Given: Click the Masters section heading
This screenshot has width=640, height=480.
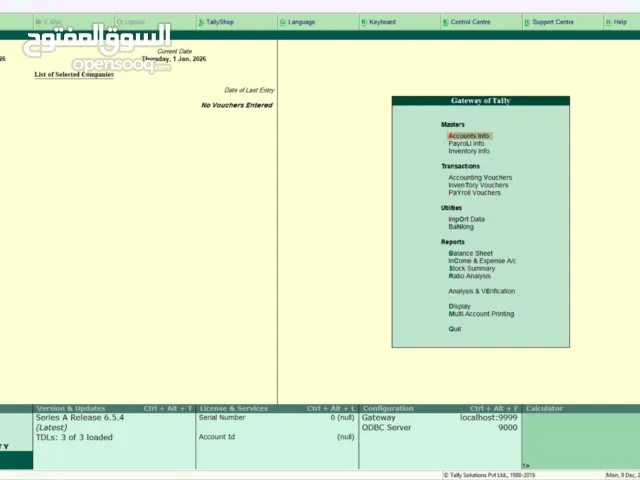Looking at the screenshot, I should tap(453, 124).
